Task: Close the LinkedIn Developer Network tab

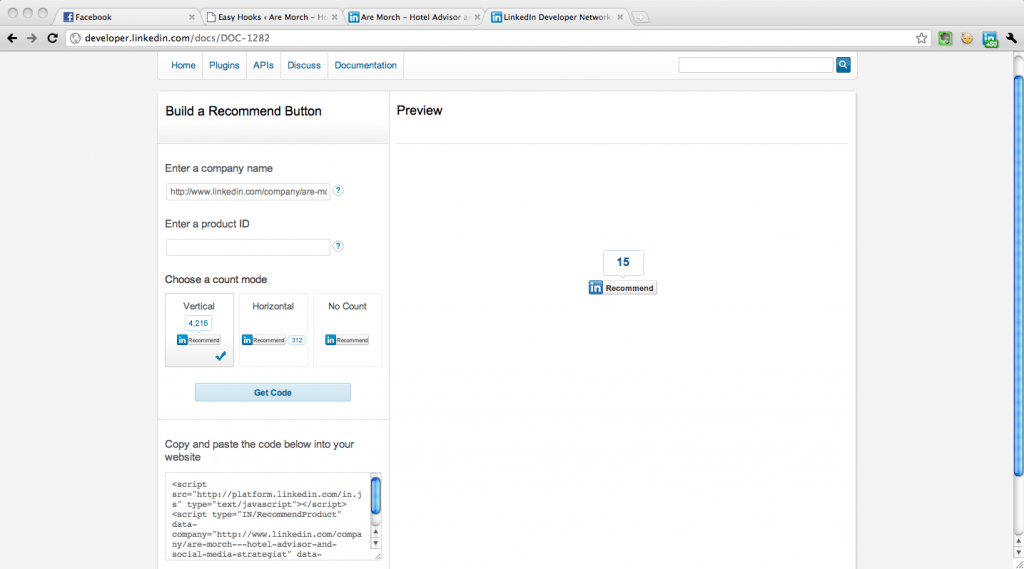Action: click(x=620, y=18)
